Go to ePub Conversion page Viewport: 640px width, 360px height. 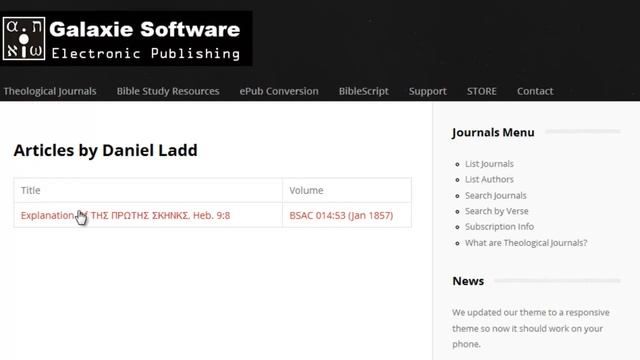pyautogui.click(x=279, y=91)
